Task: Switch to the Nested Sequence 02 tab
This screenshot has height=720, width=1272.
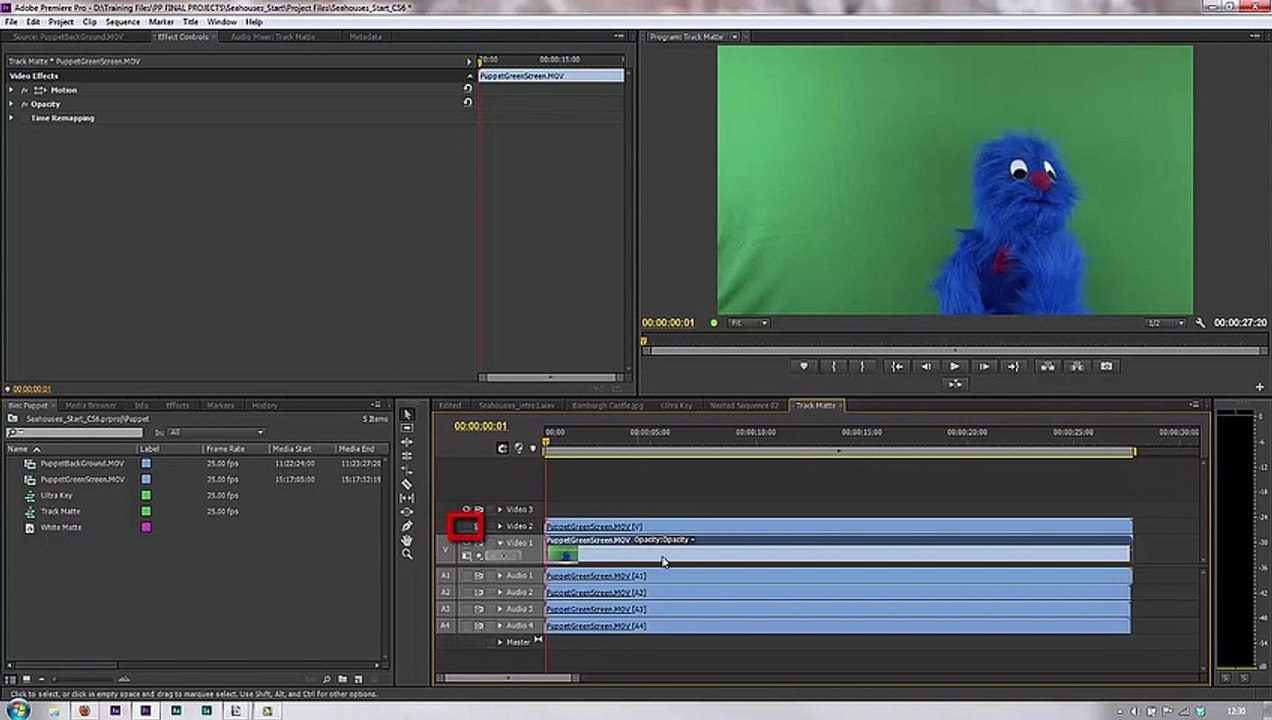Action: (x=743, y=405)
